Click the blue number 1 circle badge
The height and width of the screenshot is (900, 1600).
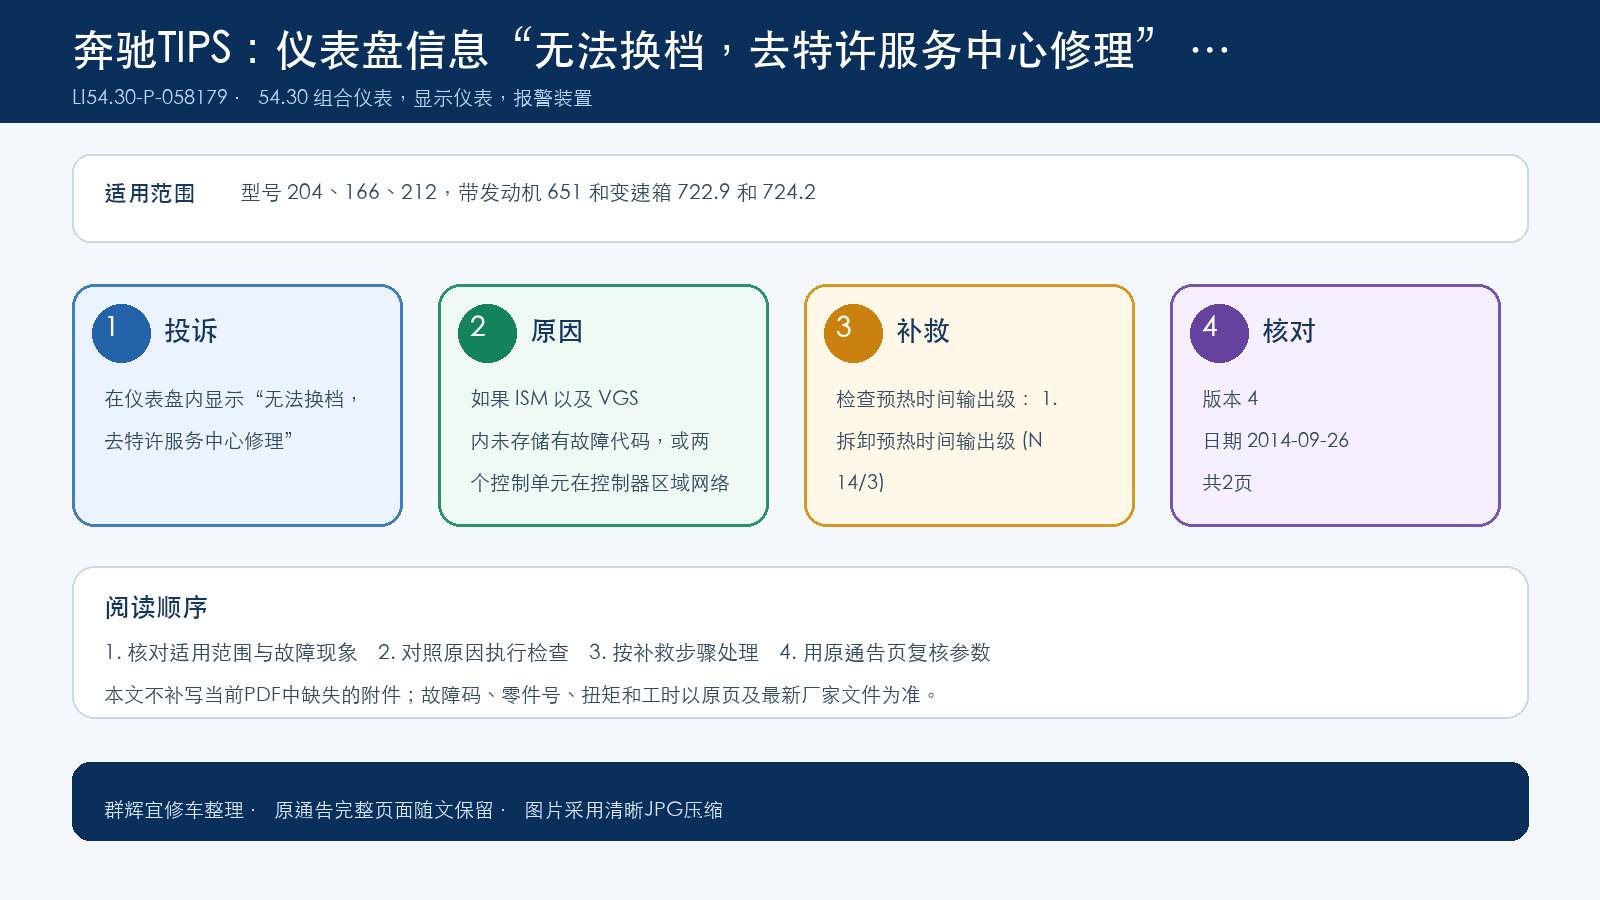(x=121, y=333)
